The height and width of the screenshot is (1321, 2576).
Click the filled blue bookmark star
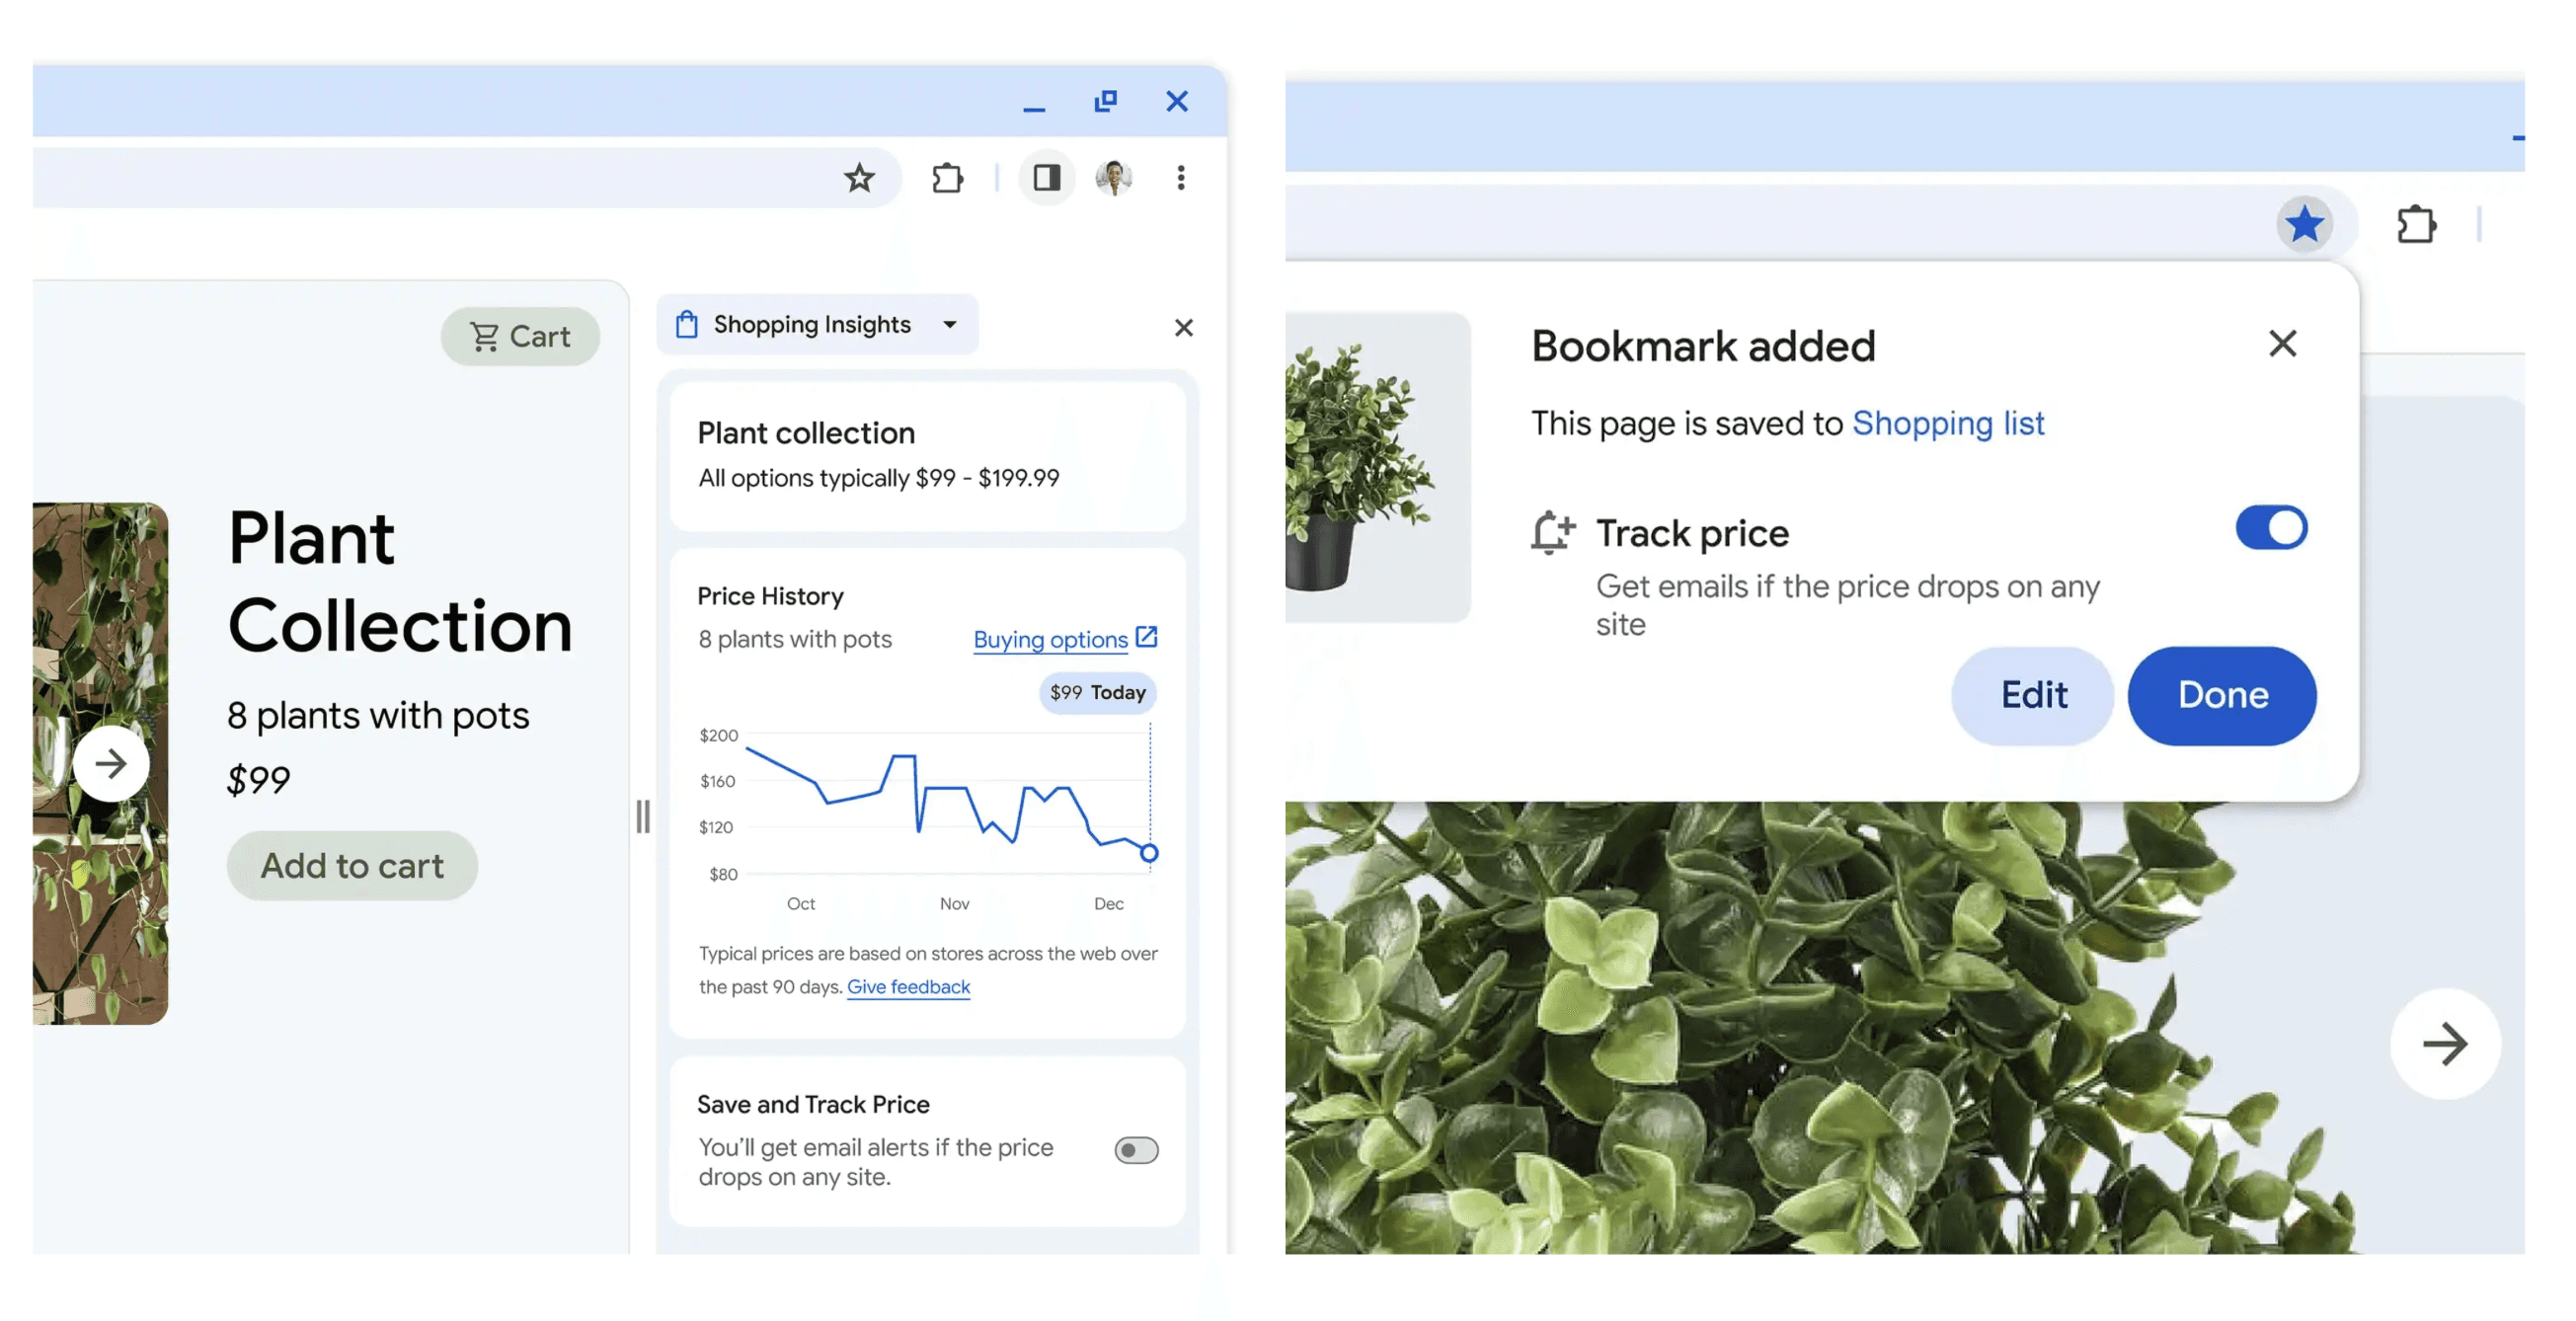coord(2304,224)
